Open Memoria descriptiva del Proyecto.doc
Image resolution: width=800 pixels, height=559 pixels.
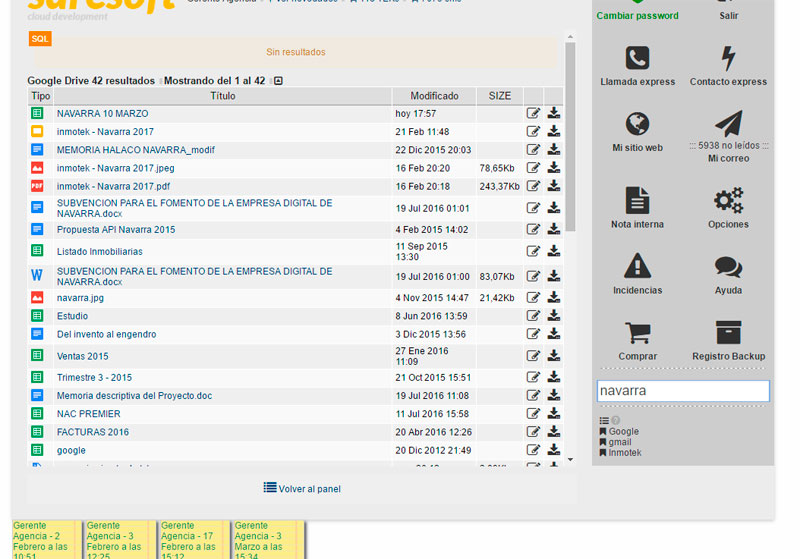pos(134,396)
